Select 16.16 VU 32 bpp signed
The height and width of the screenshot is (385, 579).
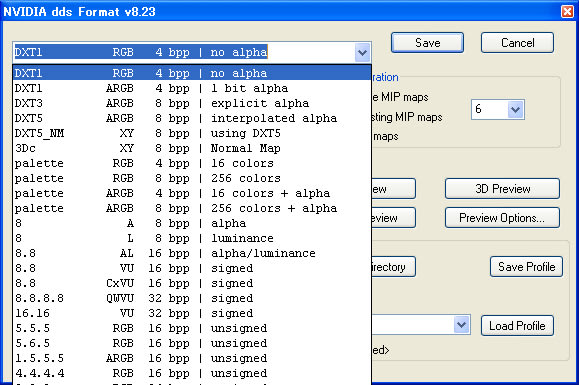tap(192, 313)
